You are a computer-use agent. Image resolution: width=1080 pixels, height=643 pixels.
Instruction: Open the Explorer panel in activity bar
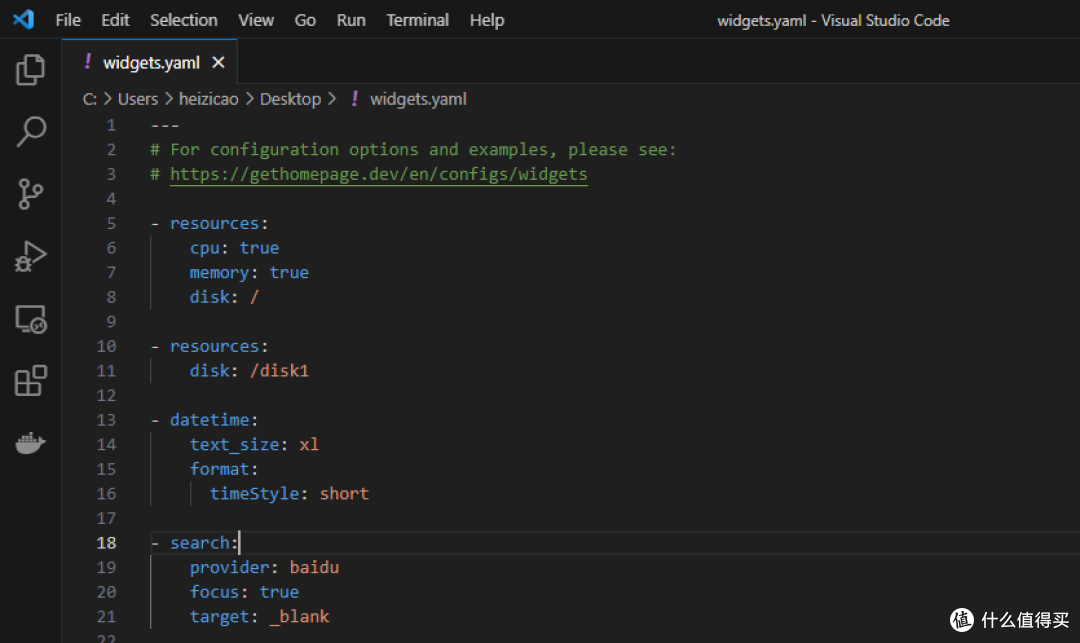tap(31, 70)
